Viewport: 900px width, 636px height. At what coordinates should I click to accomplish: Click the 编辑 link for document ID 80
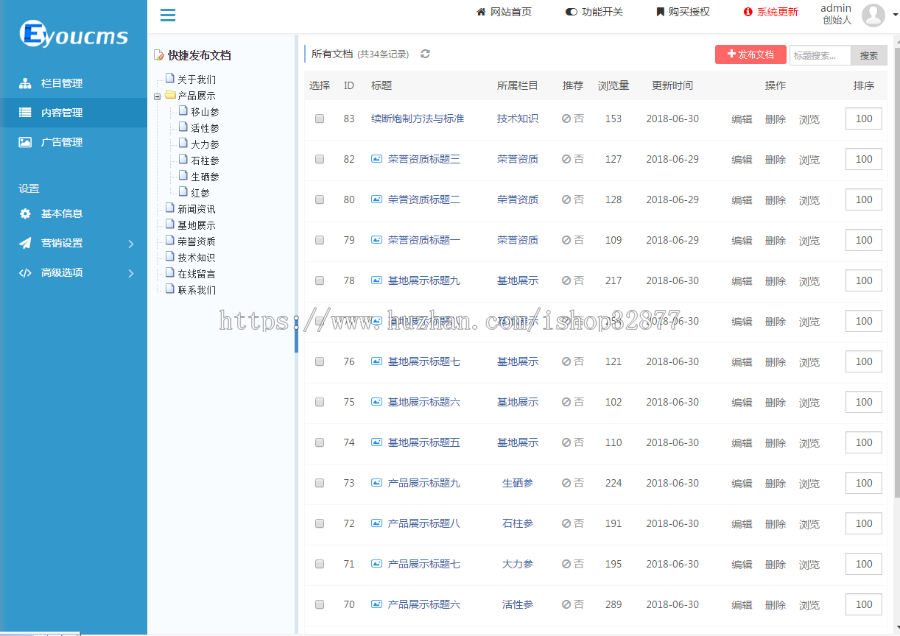tap(740, 199)
